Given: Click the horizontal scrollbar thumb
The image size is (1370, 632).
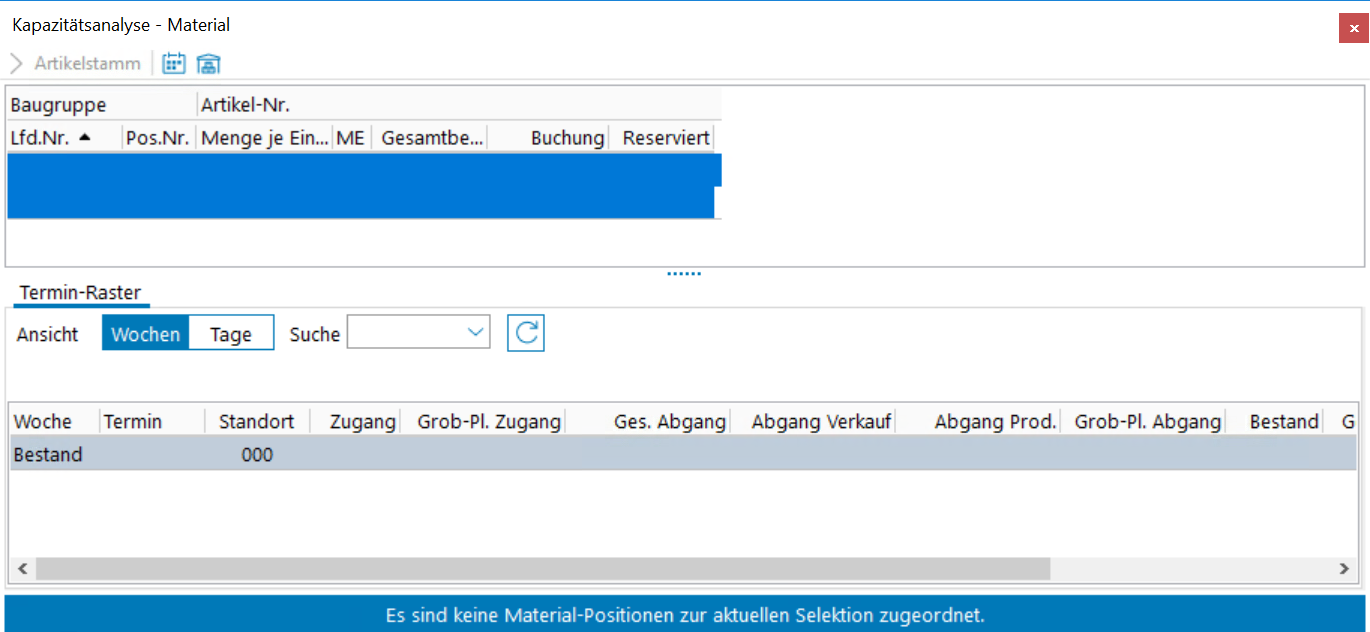Looking at the screenshot, I should coord(542,569).
